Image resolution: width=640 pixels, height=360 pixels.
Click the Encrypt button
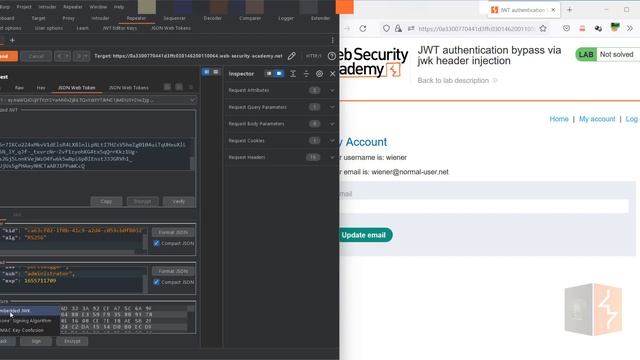click(72, 341)
